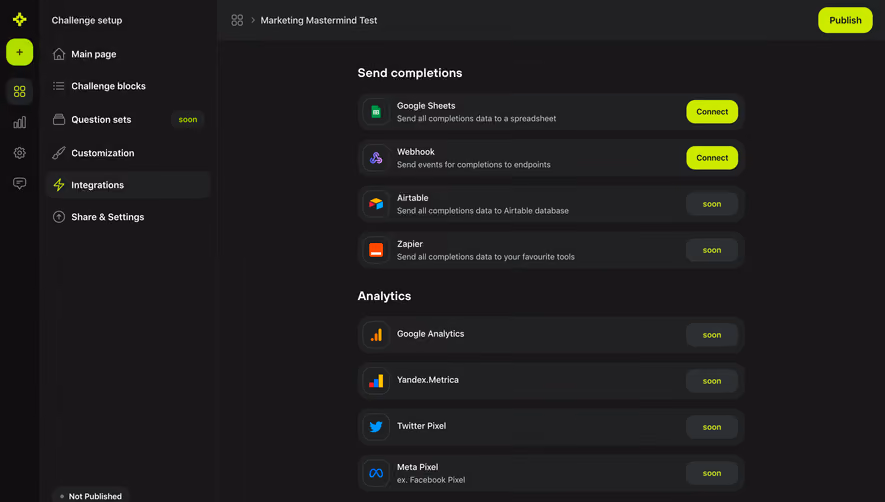Click 'Send events for completions to endpoints' text

click(474, 165)
